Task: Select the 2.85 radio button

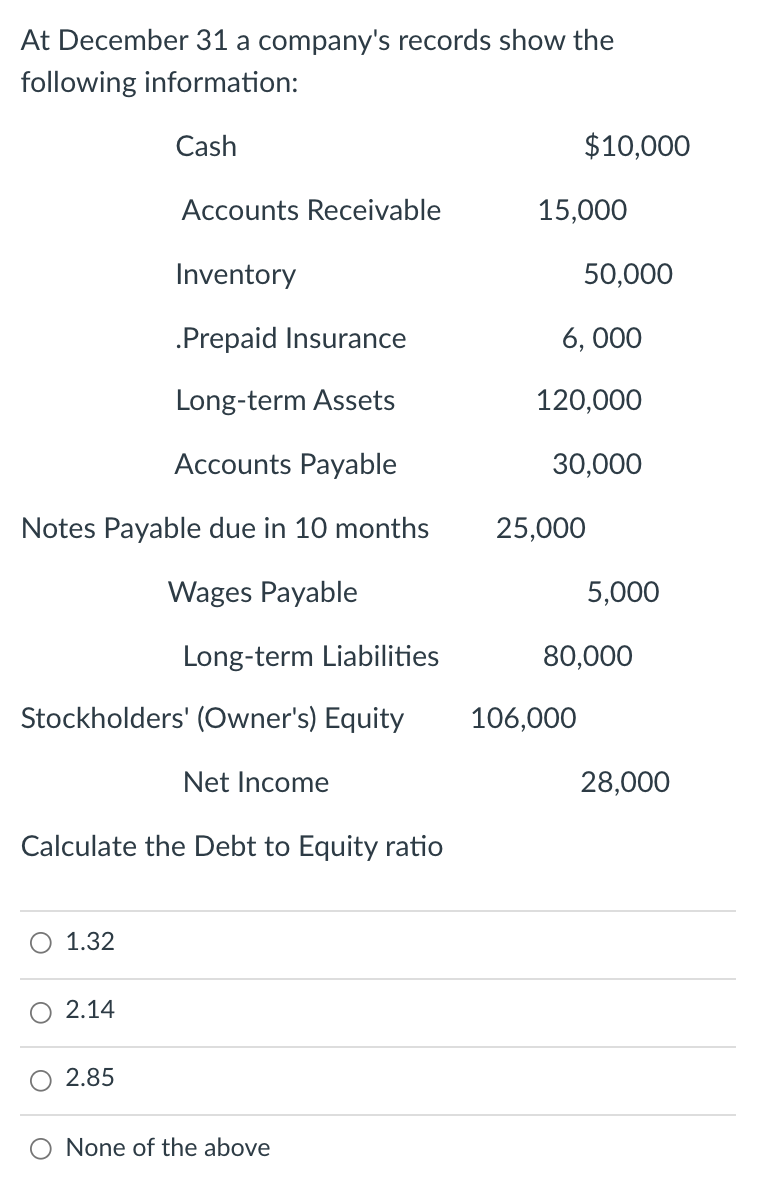Action: [x=40, y=1081]
